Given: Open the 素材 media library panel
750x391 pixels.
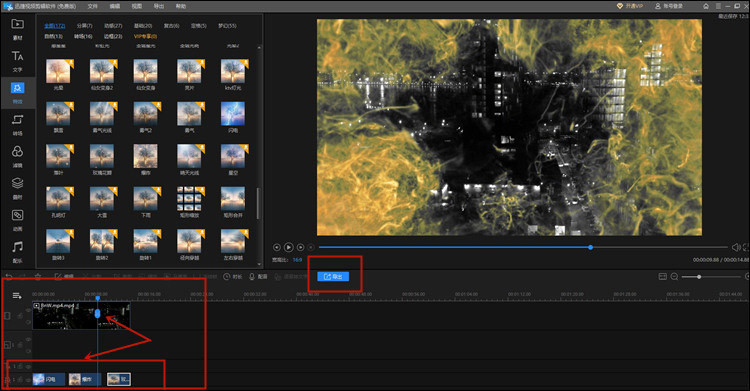Looking at the screenshot, I should [x=18, y=28].
